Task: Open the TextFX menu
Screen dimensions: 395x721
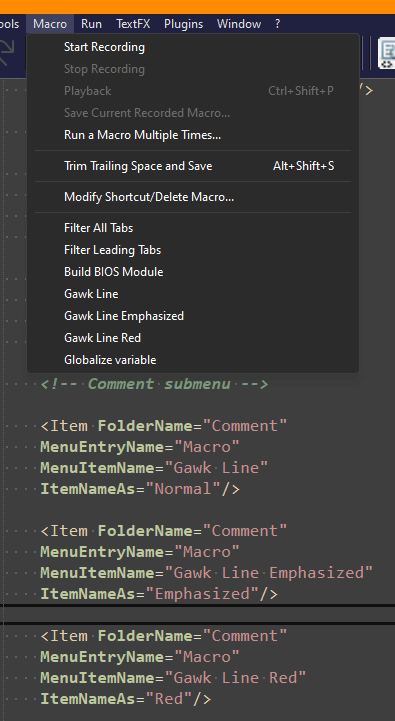Action: click(x=133, y=23)
